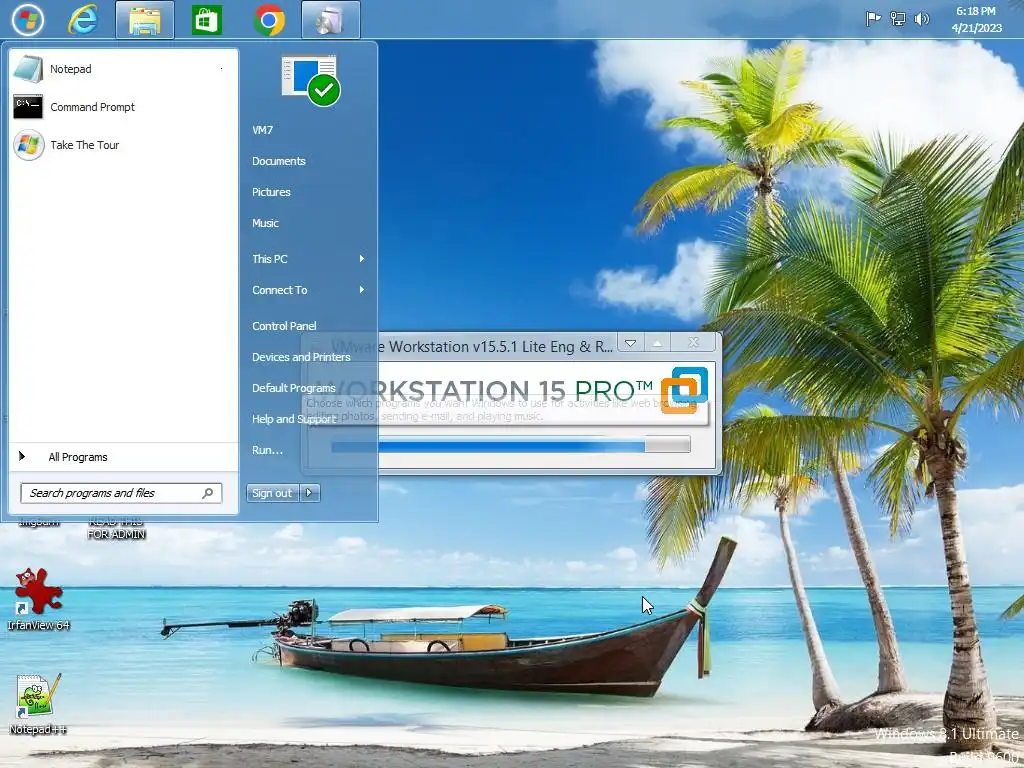The image size is (1024, 768).
Task: Click the user account picture
Action: 311,80
